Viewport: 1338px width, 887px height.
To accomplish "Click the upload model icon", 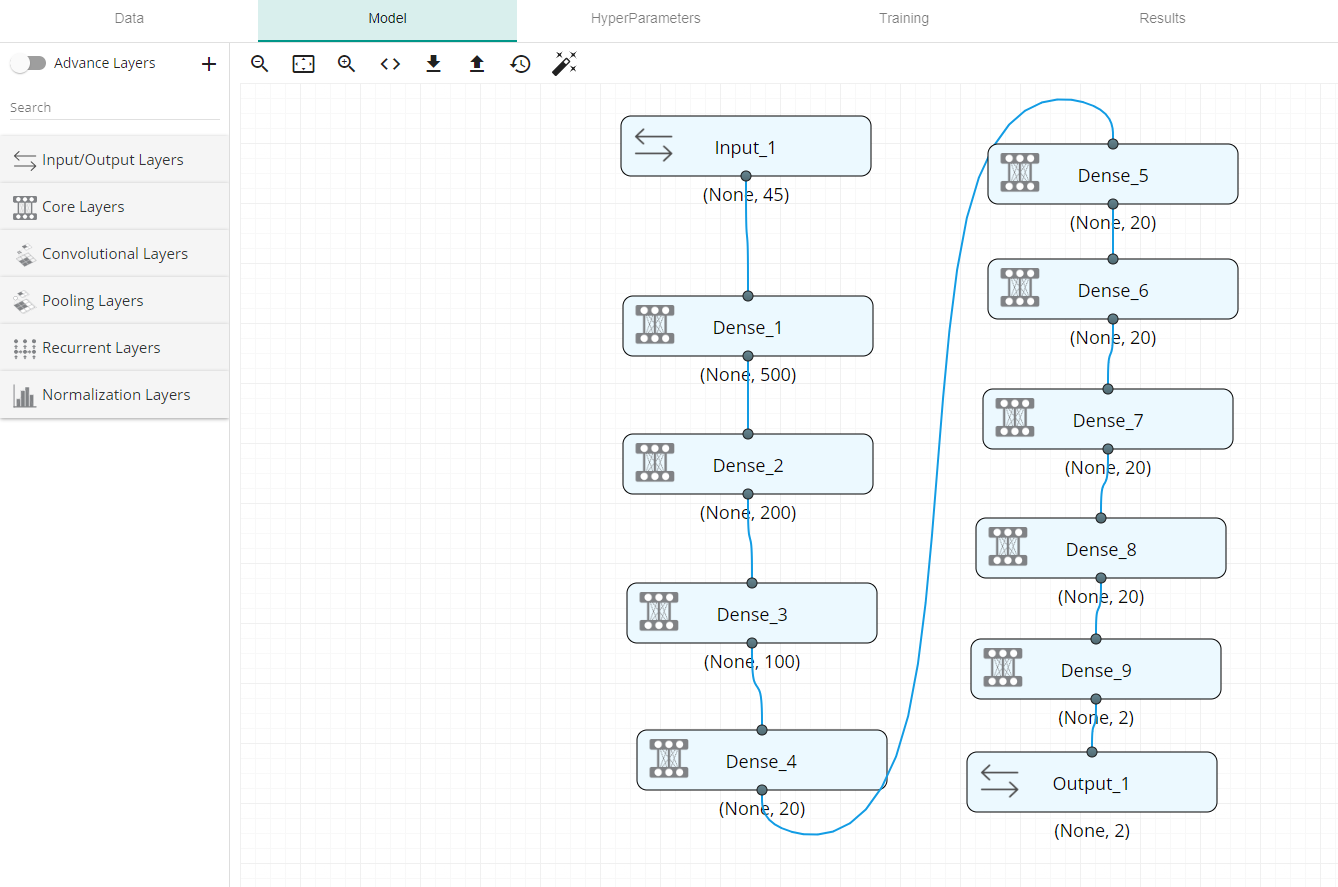I will pyautogui.click(x=477, y=64).
